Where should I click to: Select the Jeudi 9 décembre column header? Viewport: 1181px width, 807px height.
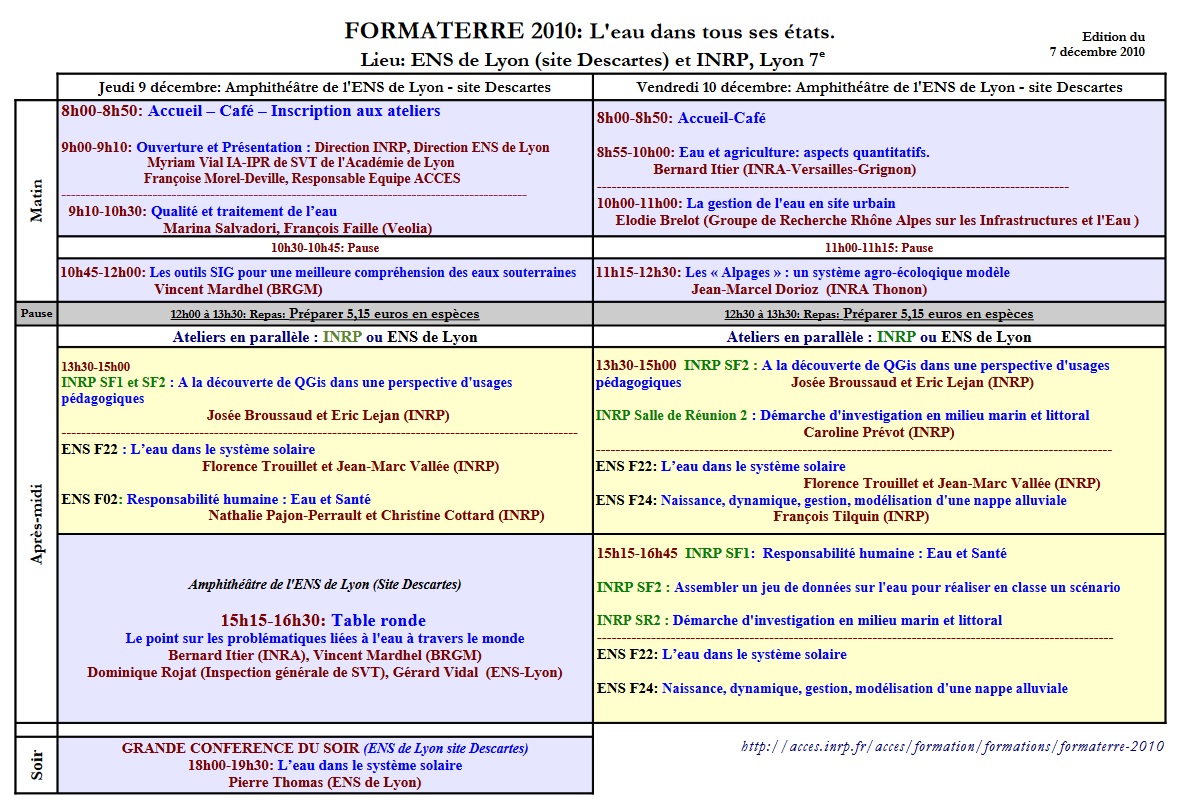click(325, 87)
